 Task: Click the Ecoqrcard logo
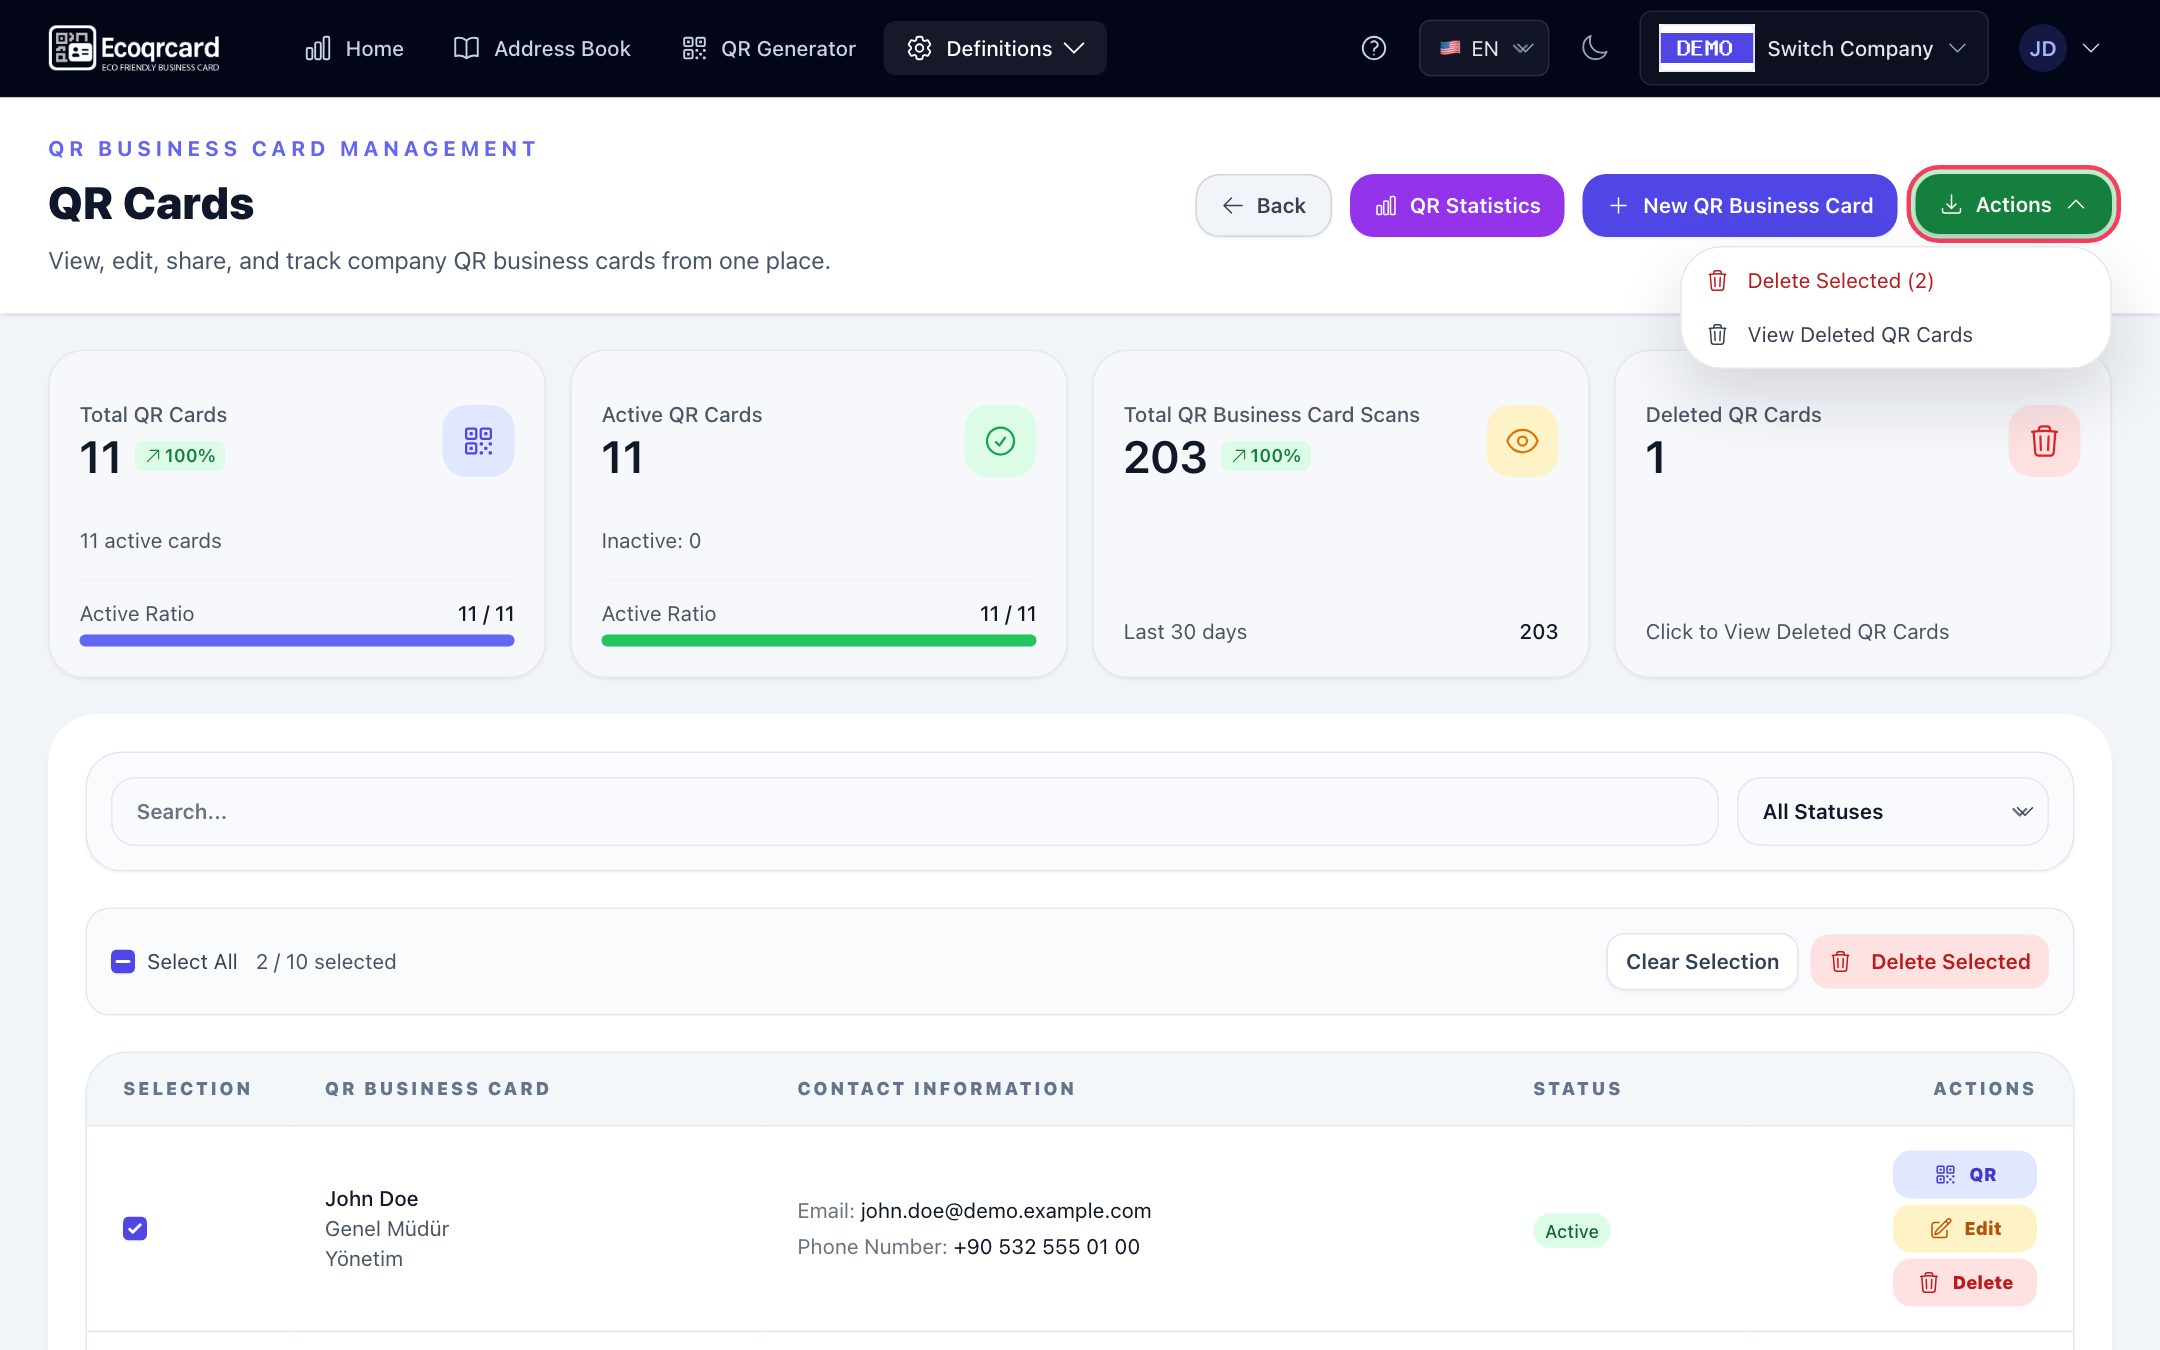(x=134, y=48)
